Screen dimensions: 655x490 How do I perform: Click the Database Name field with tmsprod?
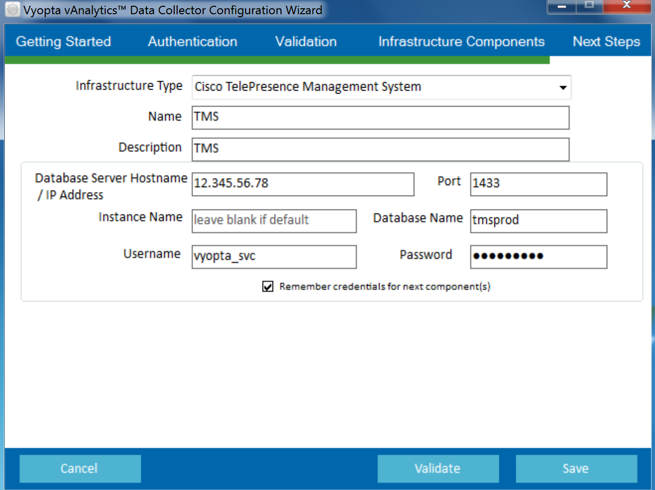(x=538, y=221)
